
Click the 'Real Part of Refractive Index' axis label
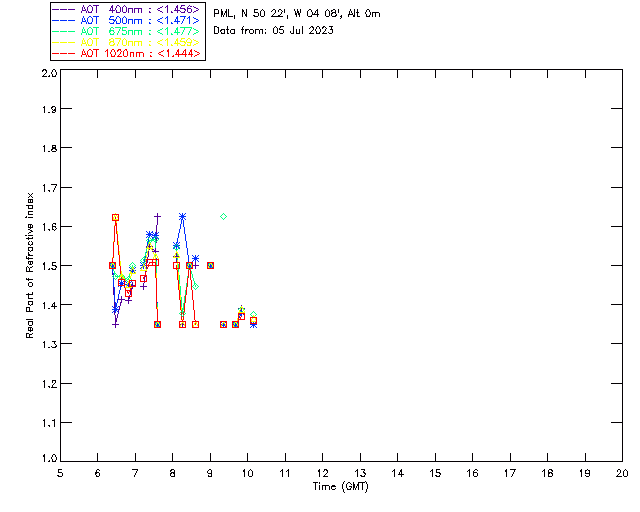tap(30, 264)
